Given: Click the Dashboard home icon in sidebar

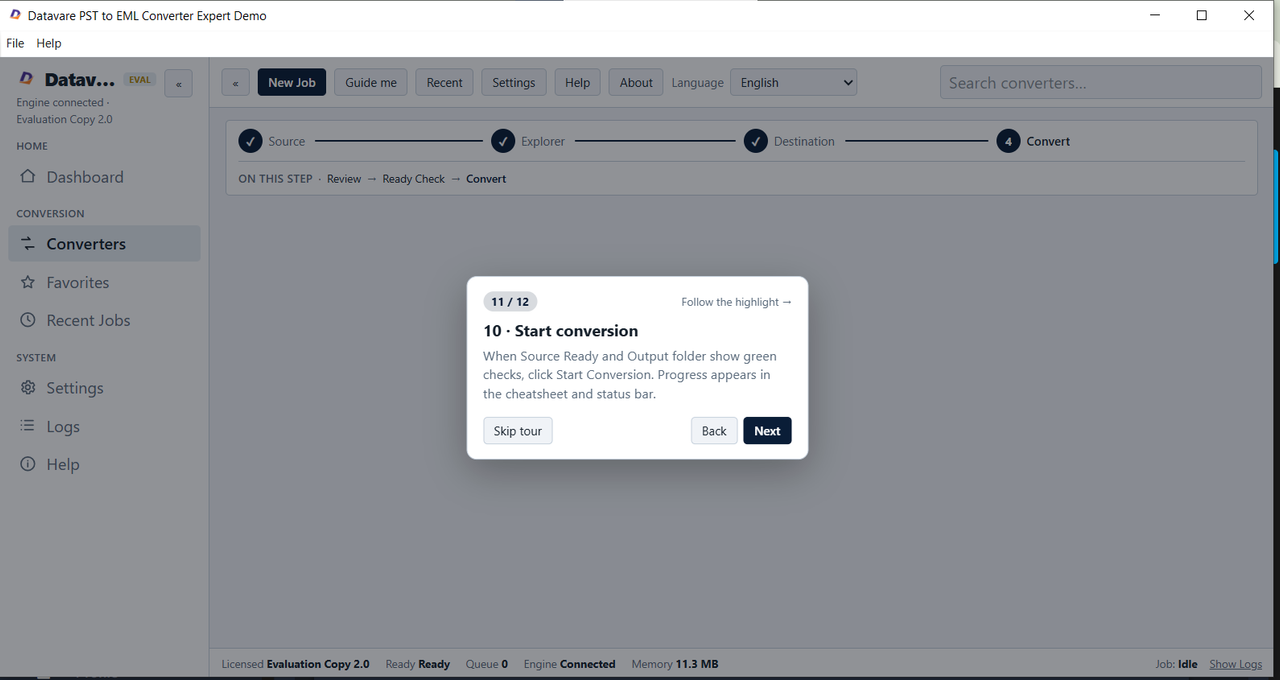Looking at the screenshot, I should (x=28, y=177).
